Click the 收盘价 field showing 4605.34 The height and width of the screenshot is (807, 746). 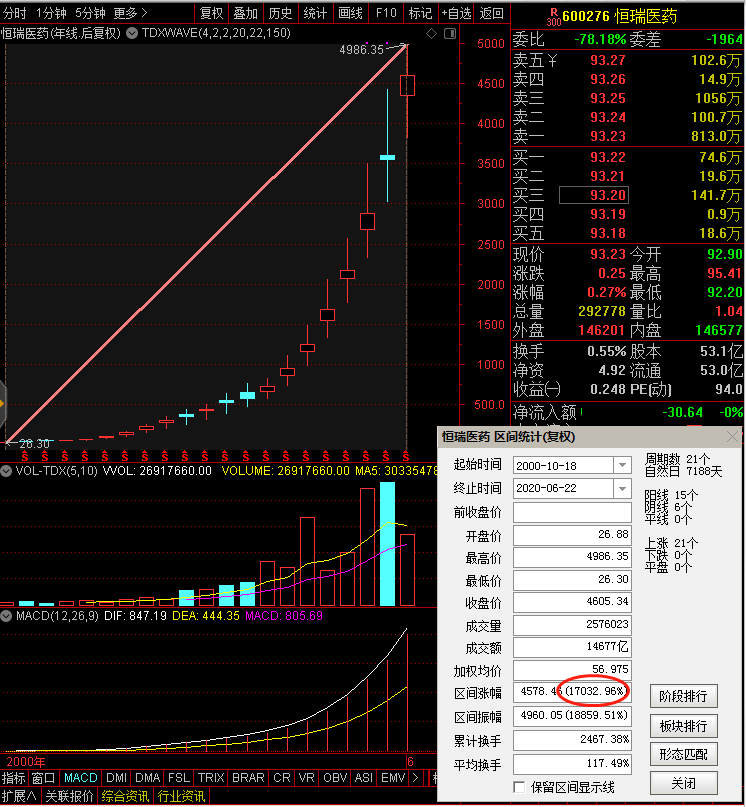coord(572,602)
